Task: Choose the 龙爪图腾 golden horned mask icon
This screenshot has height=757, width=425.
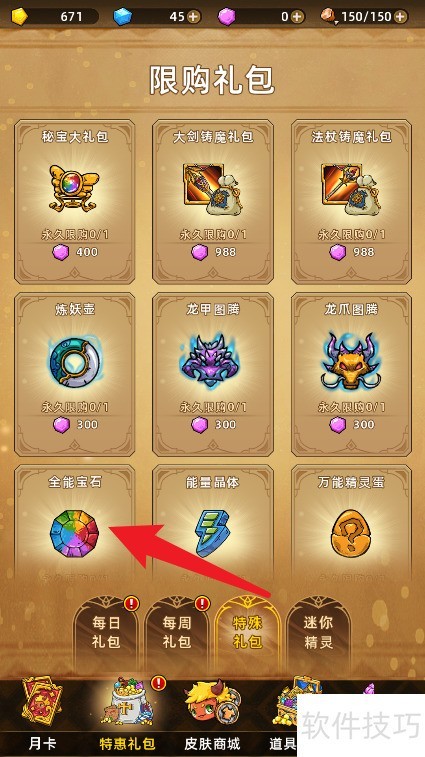Action: pyautogui.click(x=351, y=361)
